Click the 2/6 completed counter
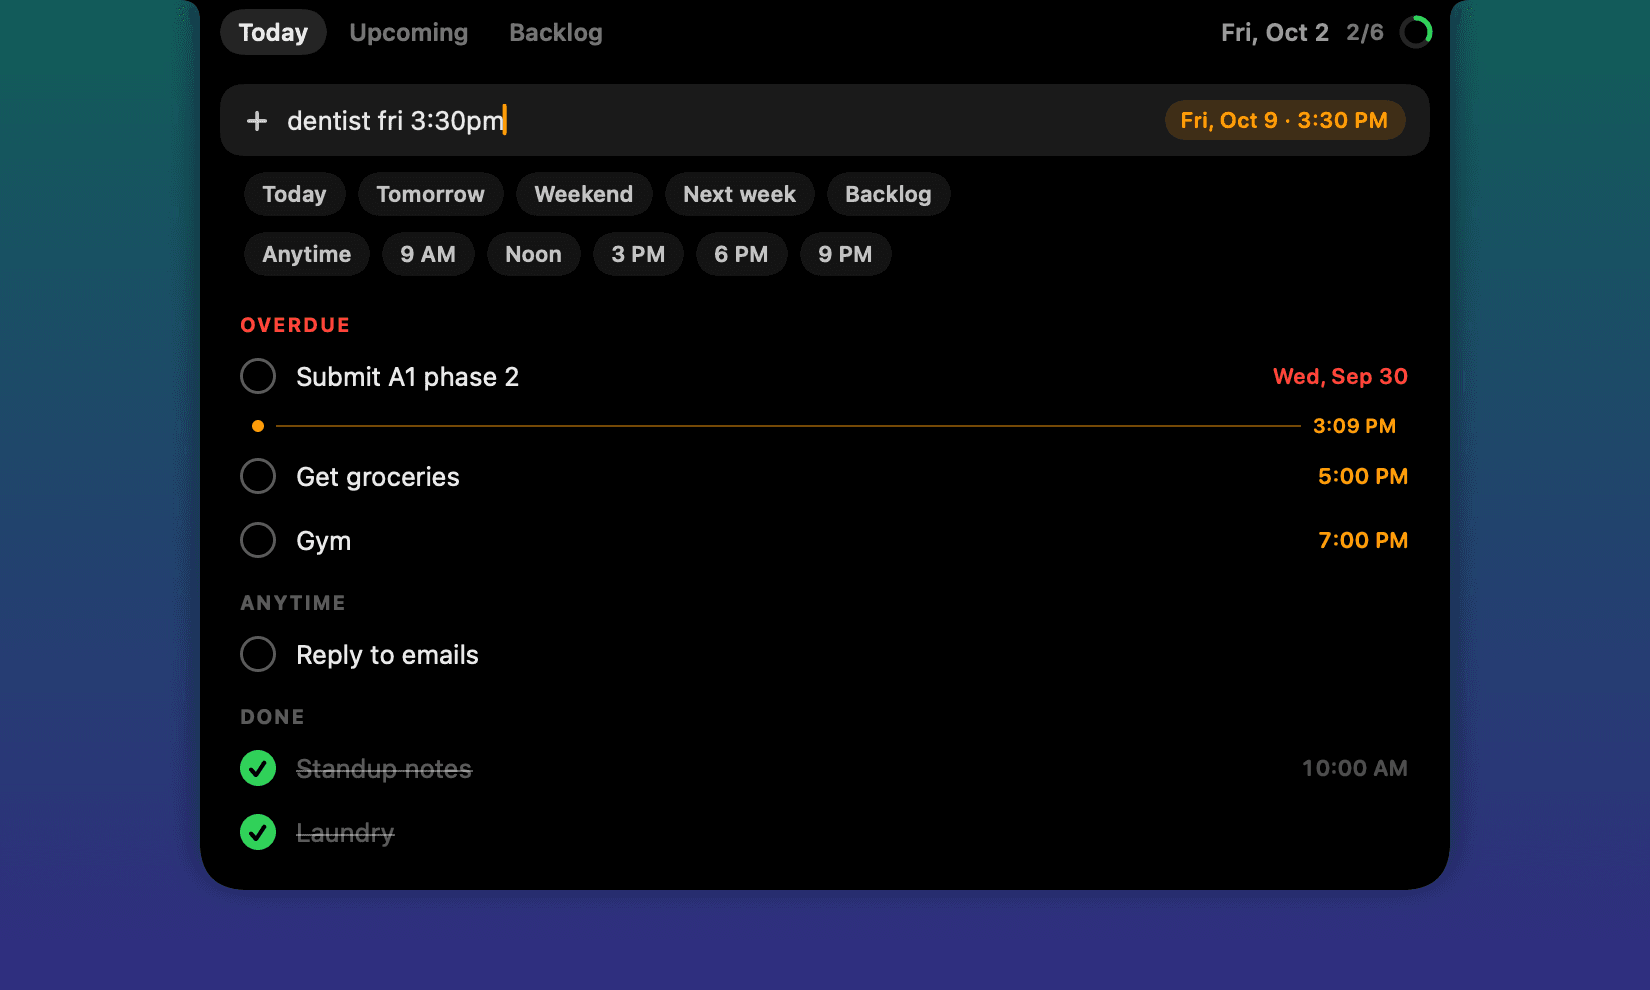1650x990 pixels. pyautogui.click(x=1365, y=32)
